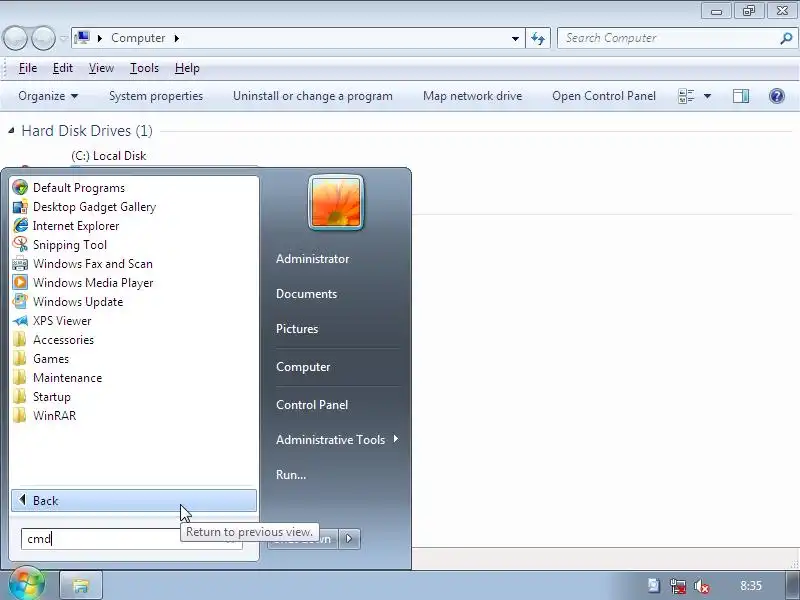This screenshot has height=600, width=800.
Task: Open Documents from the Start menu
Action: click(x=306, y=294)
